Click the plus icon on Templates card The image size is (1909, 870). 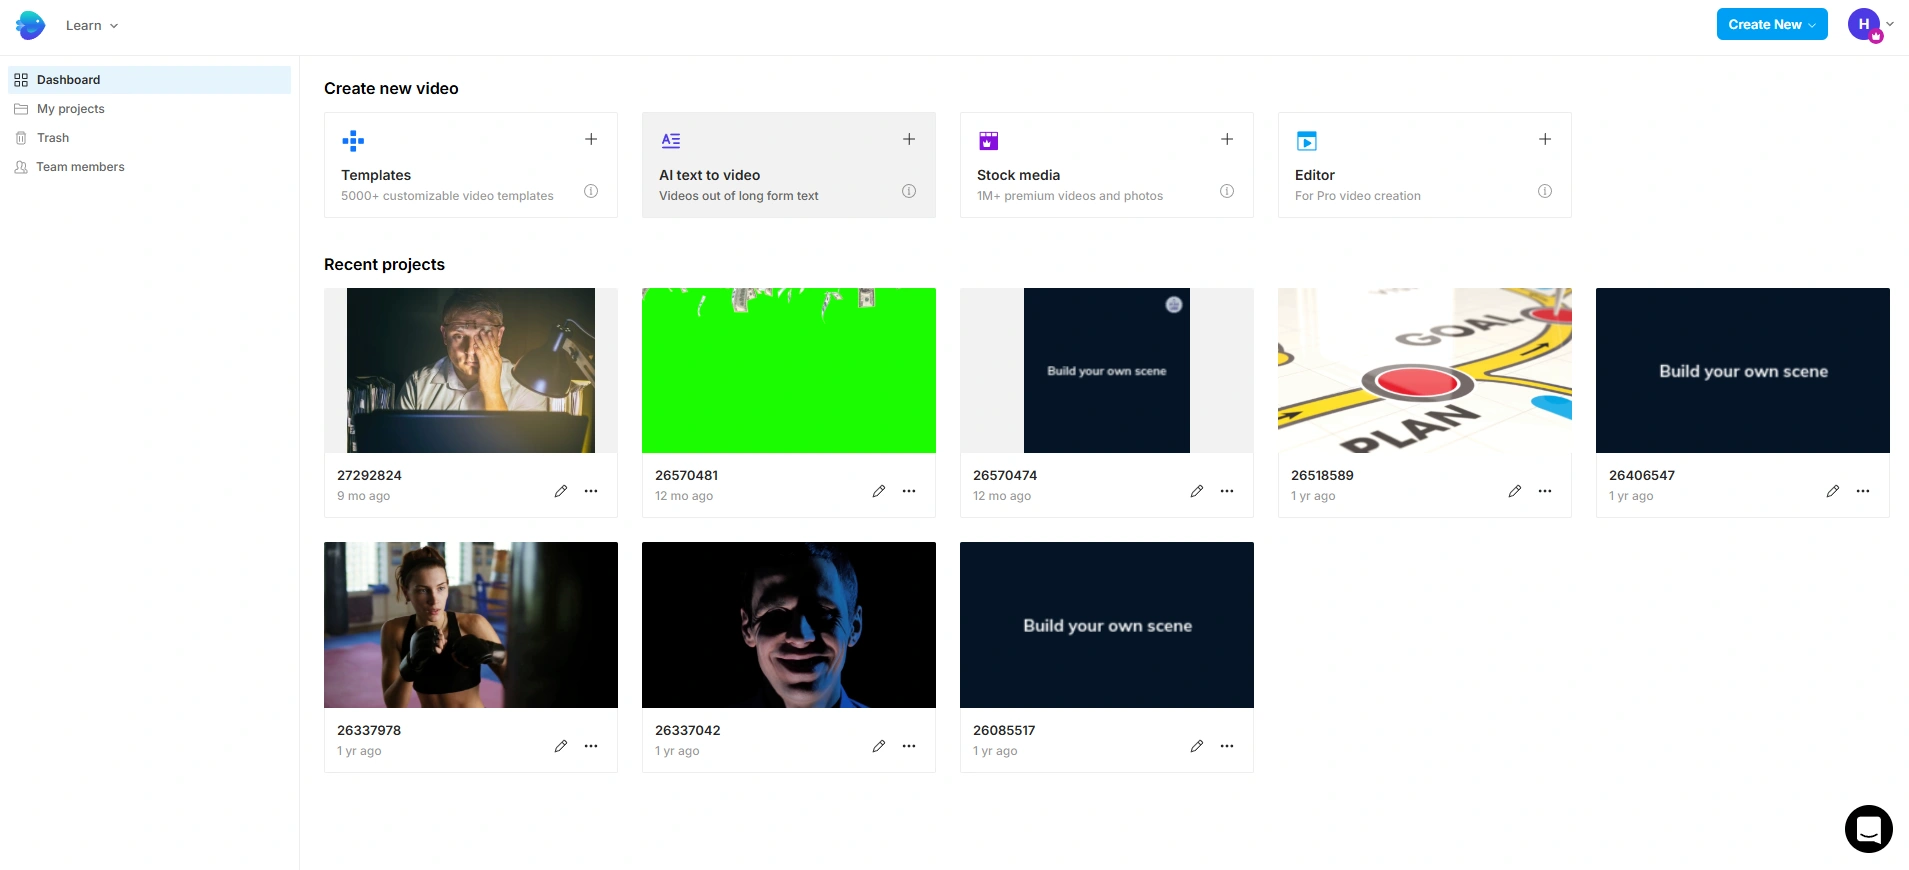coord(591,139)
